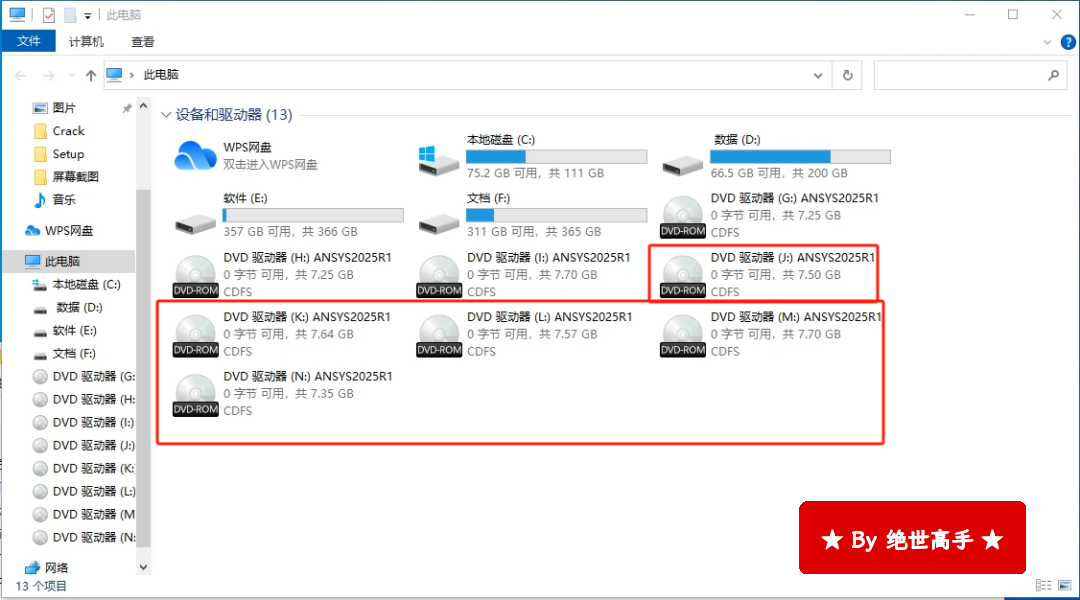
Task: Open the recent locations dropdown arrow
Action: (x=72, y=76)
